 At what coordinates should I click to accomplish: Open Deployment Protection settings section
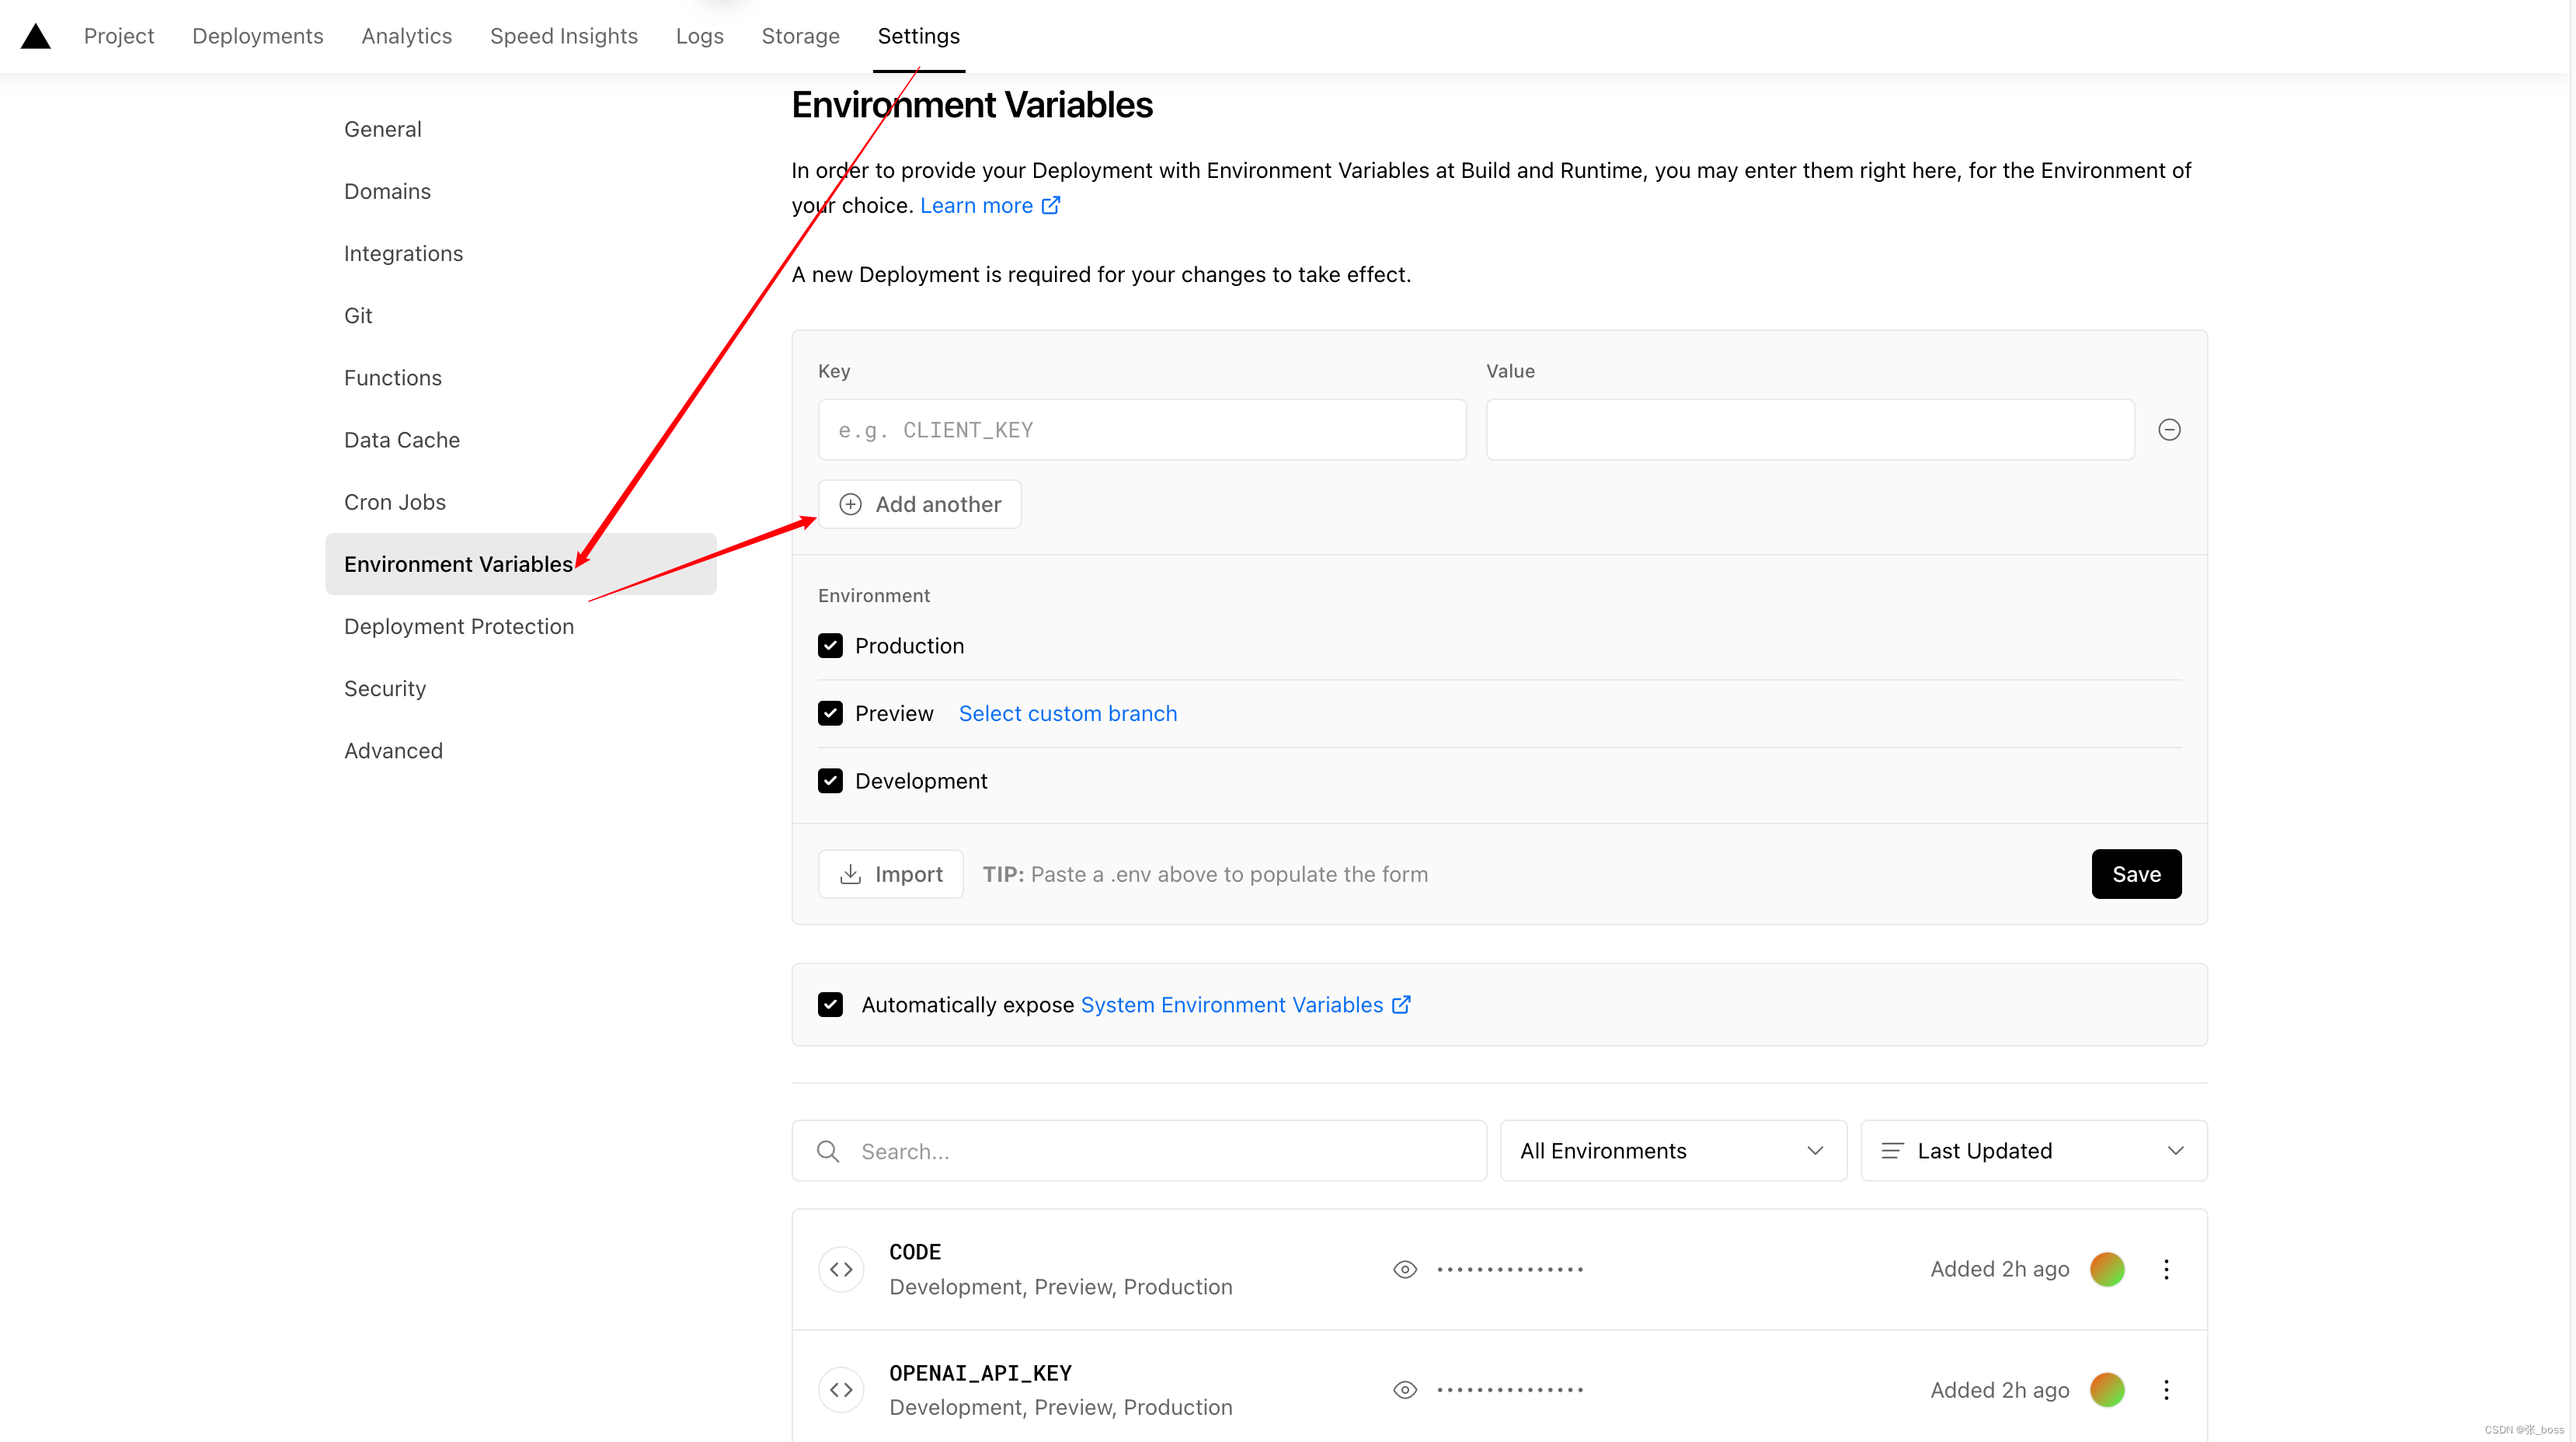pyautogui.click(x=459, y=626)
